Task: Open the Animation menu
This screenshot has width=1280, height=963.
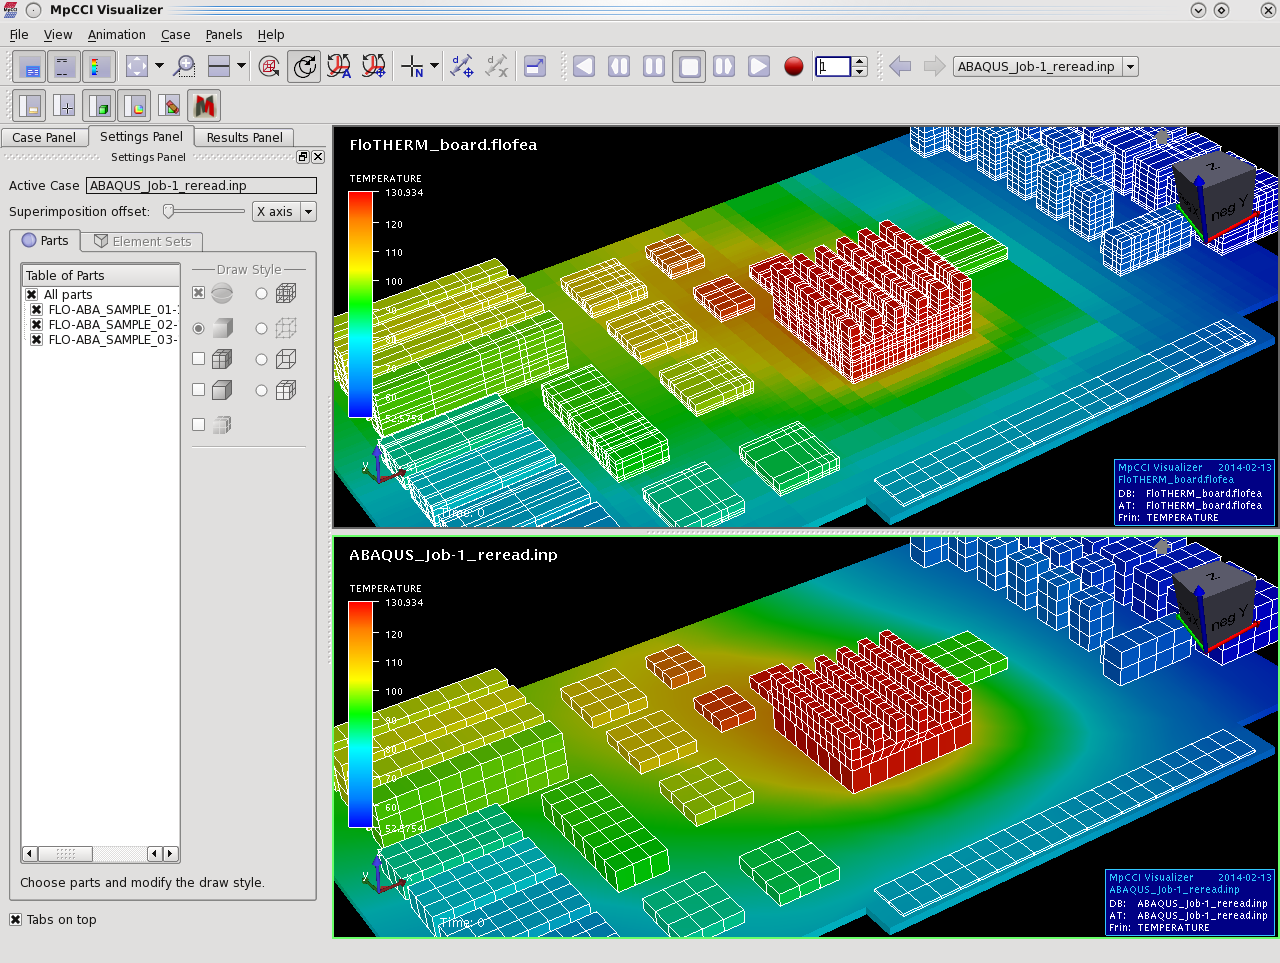Action: (117, 34)
